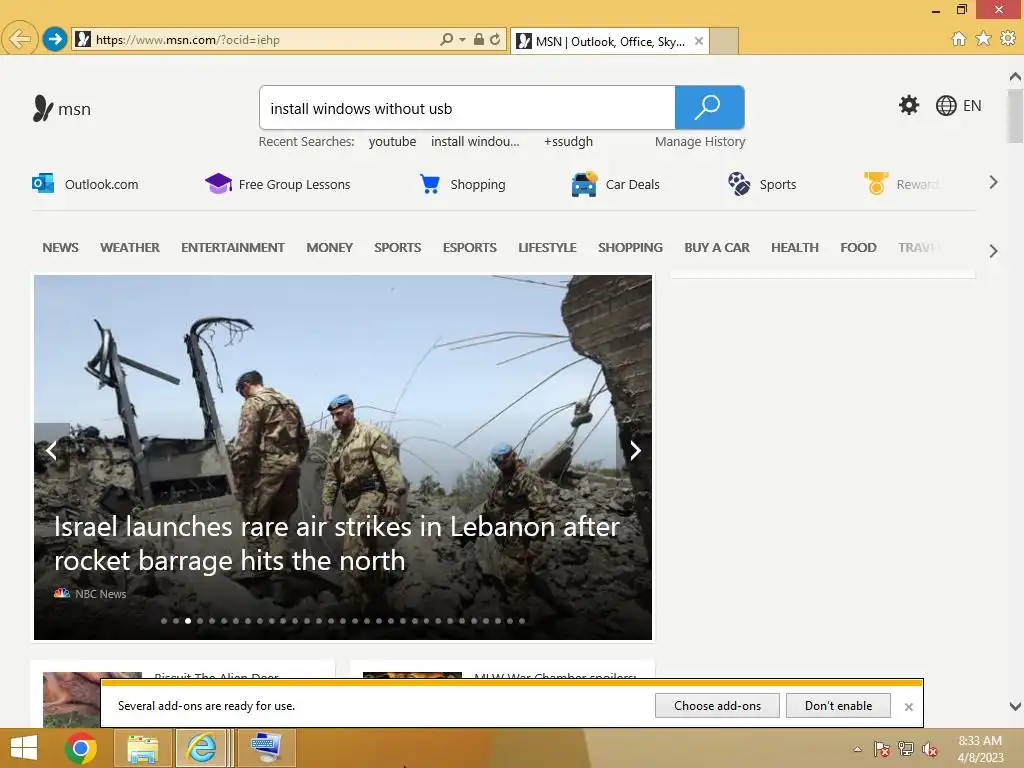Screen dimensions: 1024x768
Task: Open File Explorer from the taskbar
Action: (142, 748)
